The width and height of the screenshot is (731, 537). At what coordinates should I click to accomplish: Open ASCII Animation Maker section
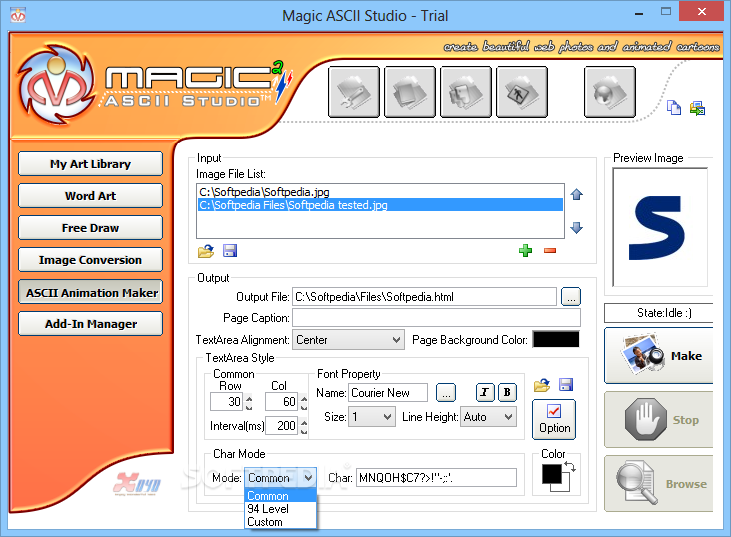tap(90, 292)
